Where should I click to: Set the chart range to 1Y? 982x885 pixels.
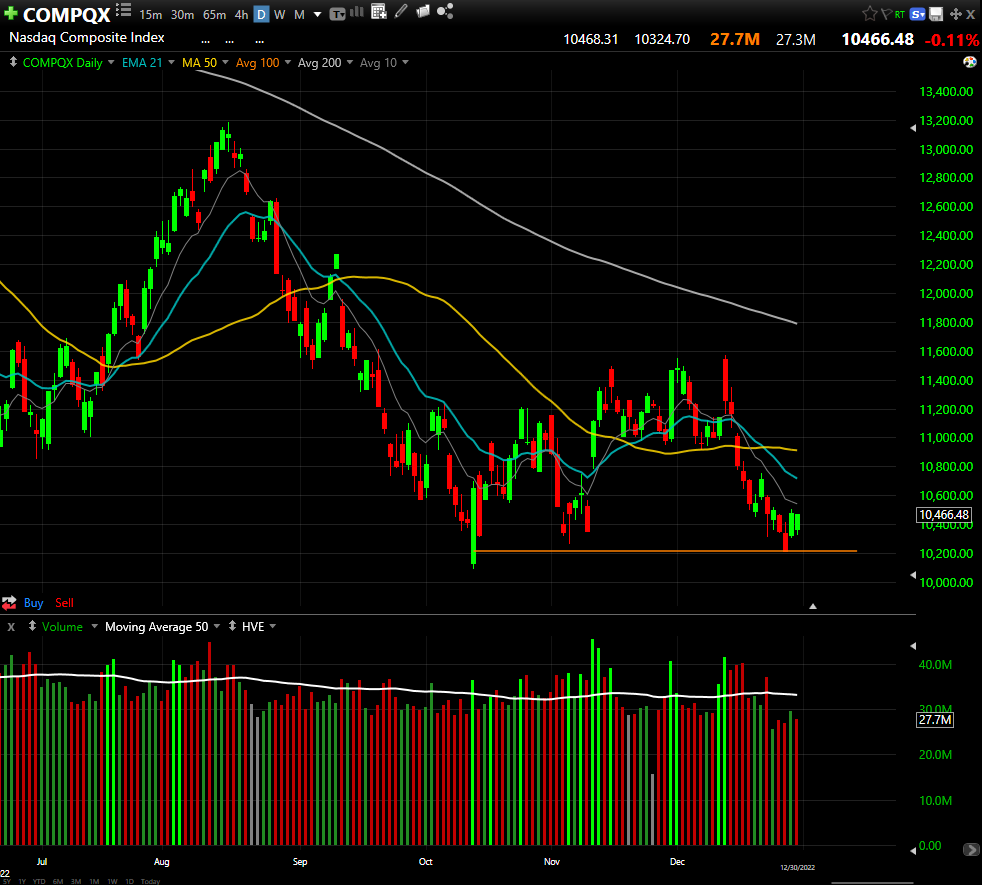(x=23, y=881)
